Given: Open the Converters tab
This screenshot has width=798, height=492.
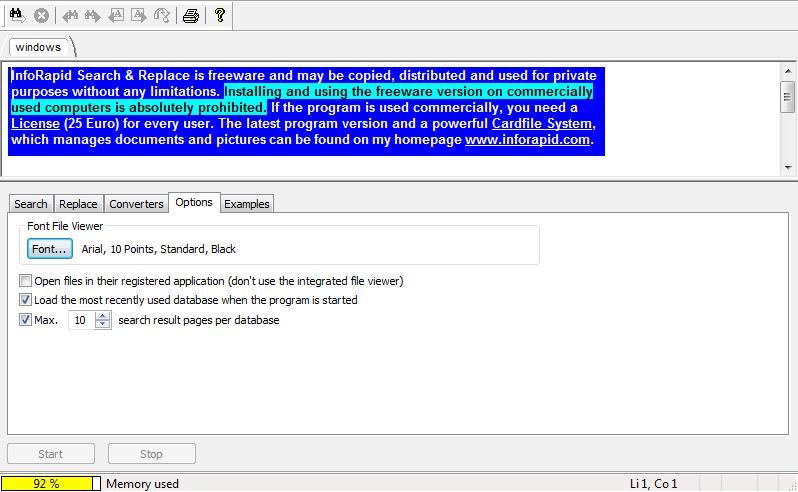Looking at the screenshot, I should click(136, 204).
